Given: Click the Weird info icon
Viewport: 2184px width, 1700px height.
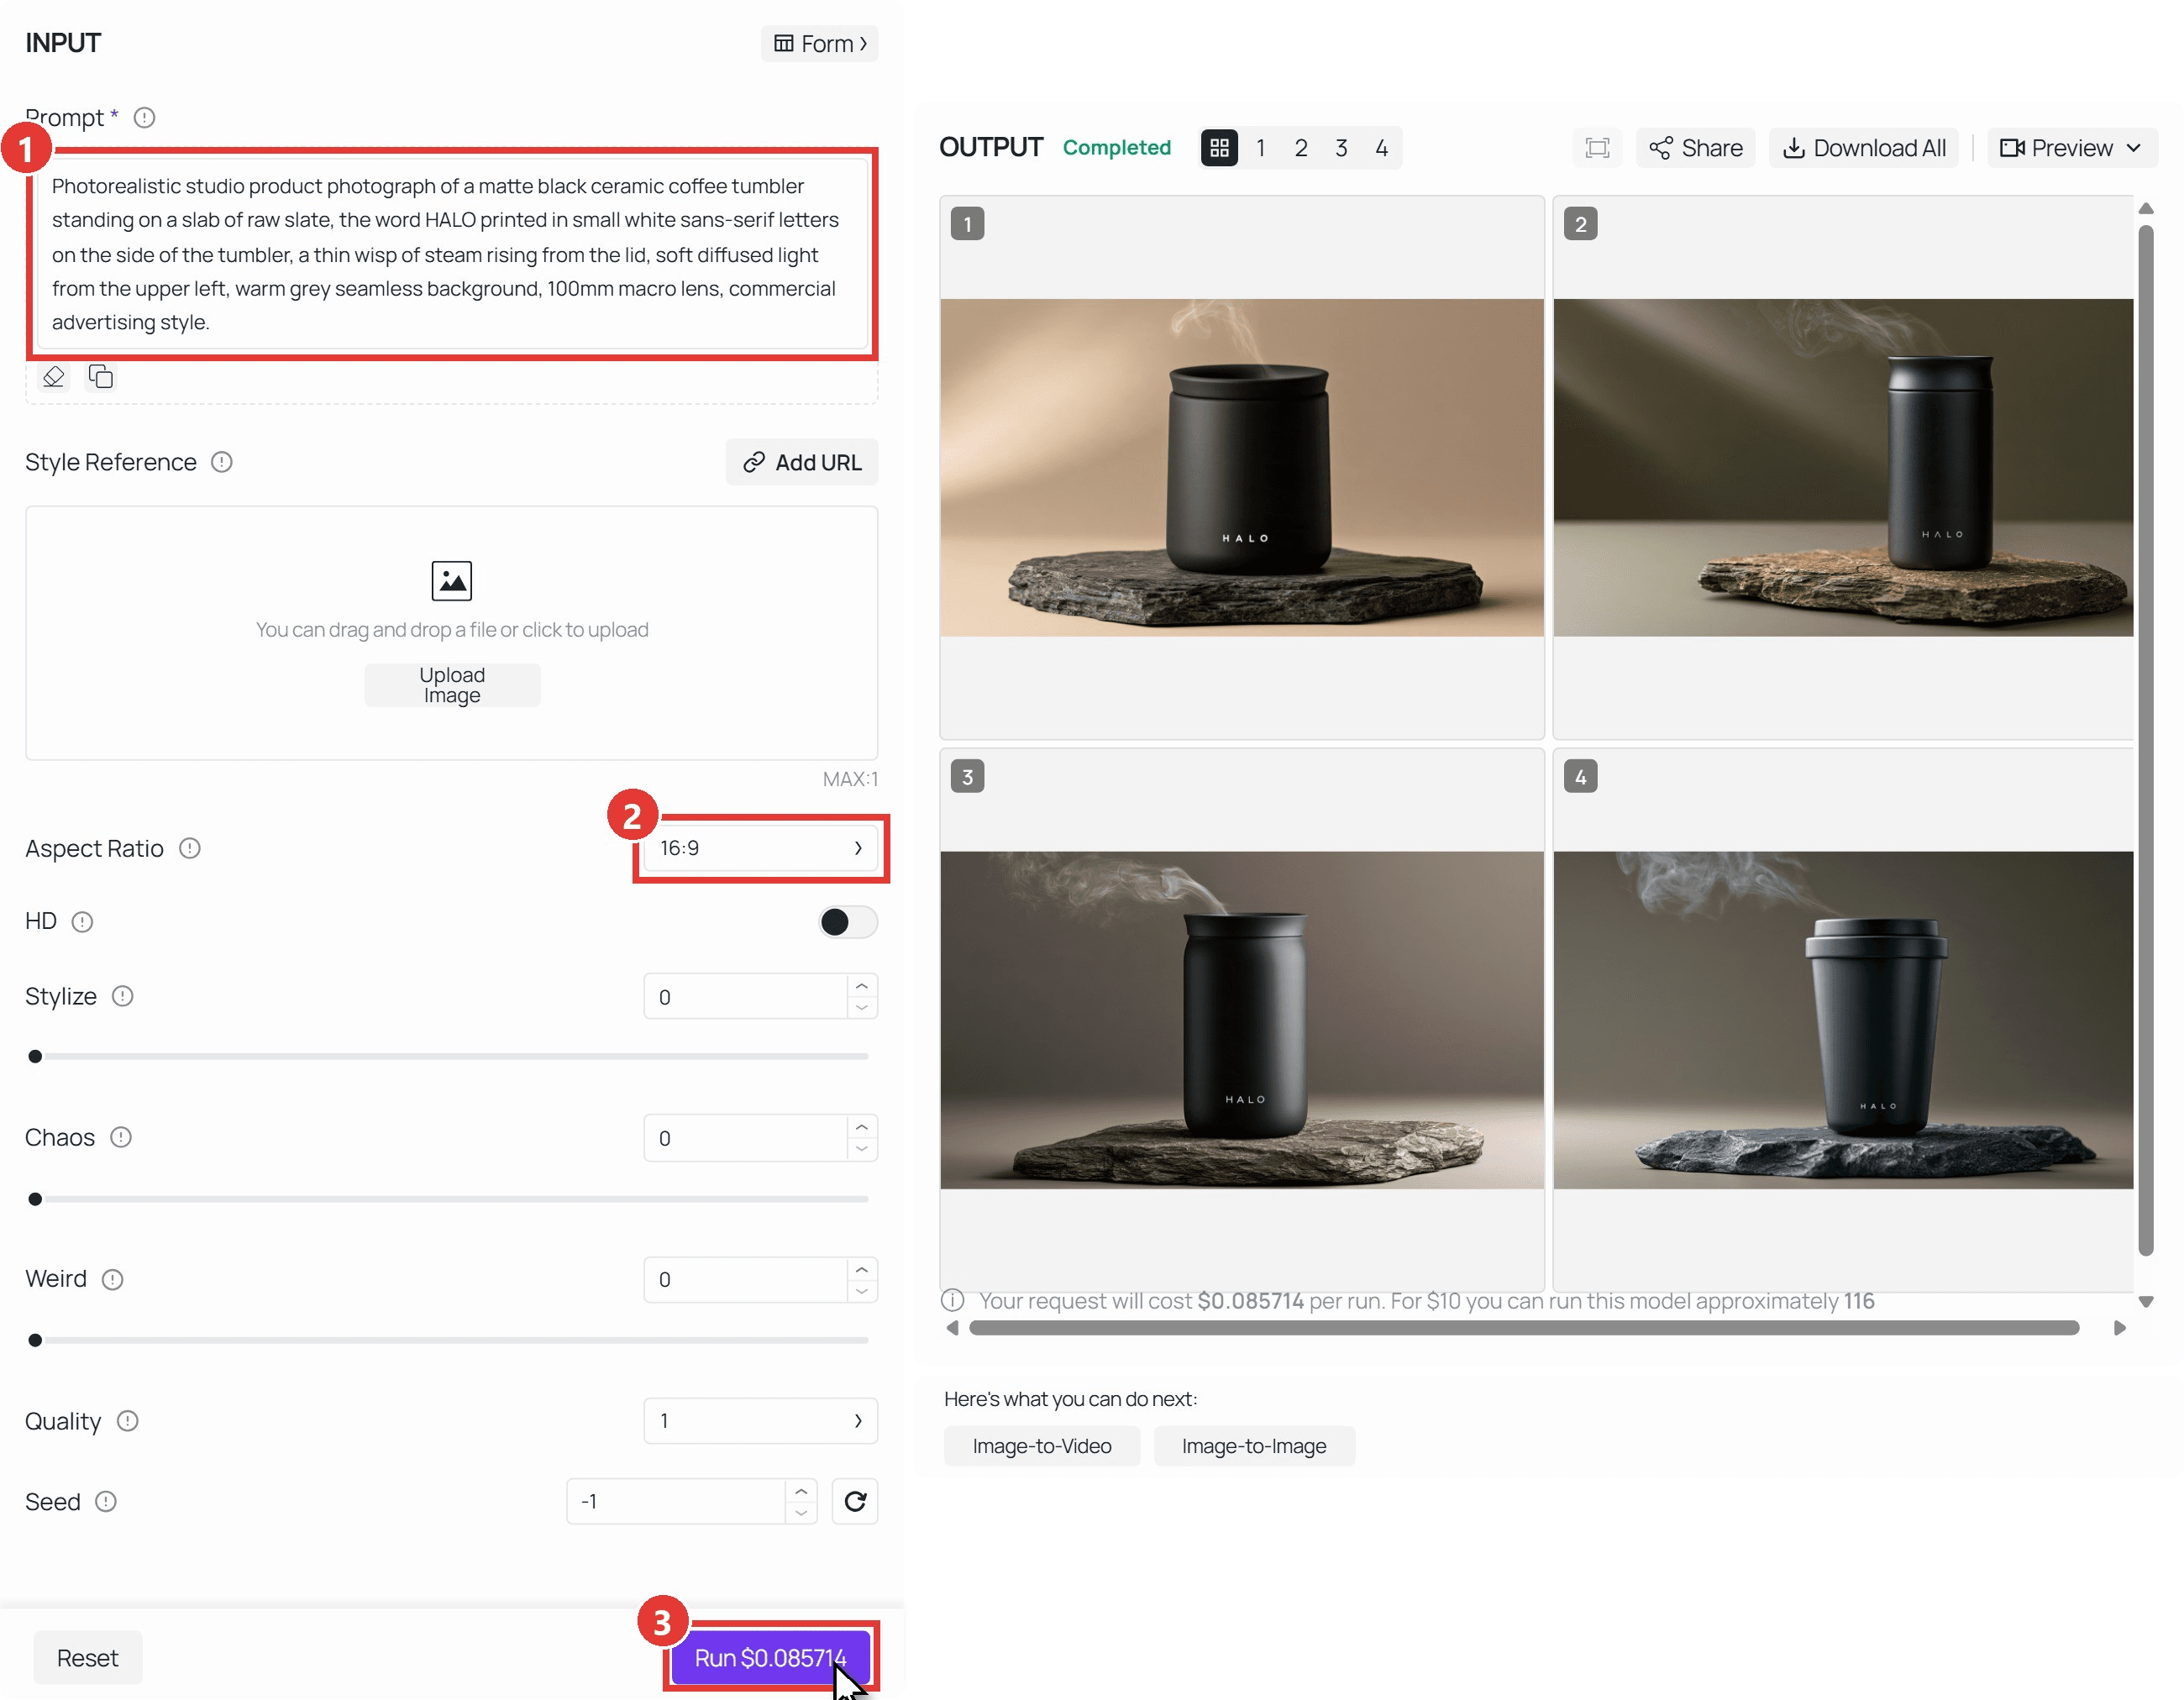Looking at the screenshot, I should point(113,1280).
